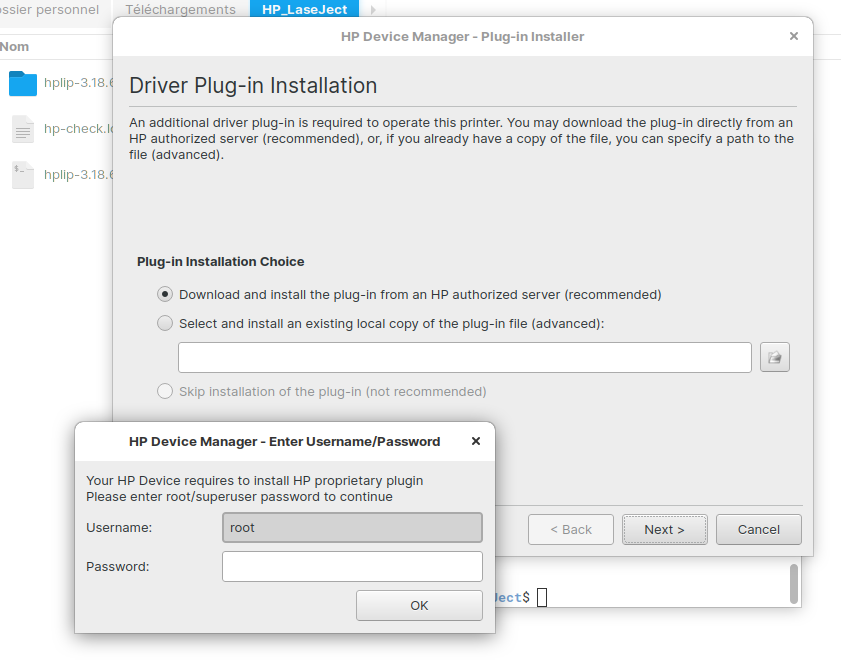The width and height of the screenshot is (841, 662).
Task: Switch to the Téléchargements path tab
Action: (180, 10)
